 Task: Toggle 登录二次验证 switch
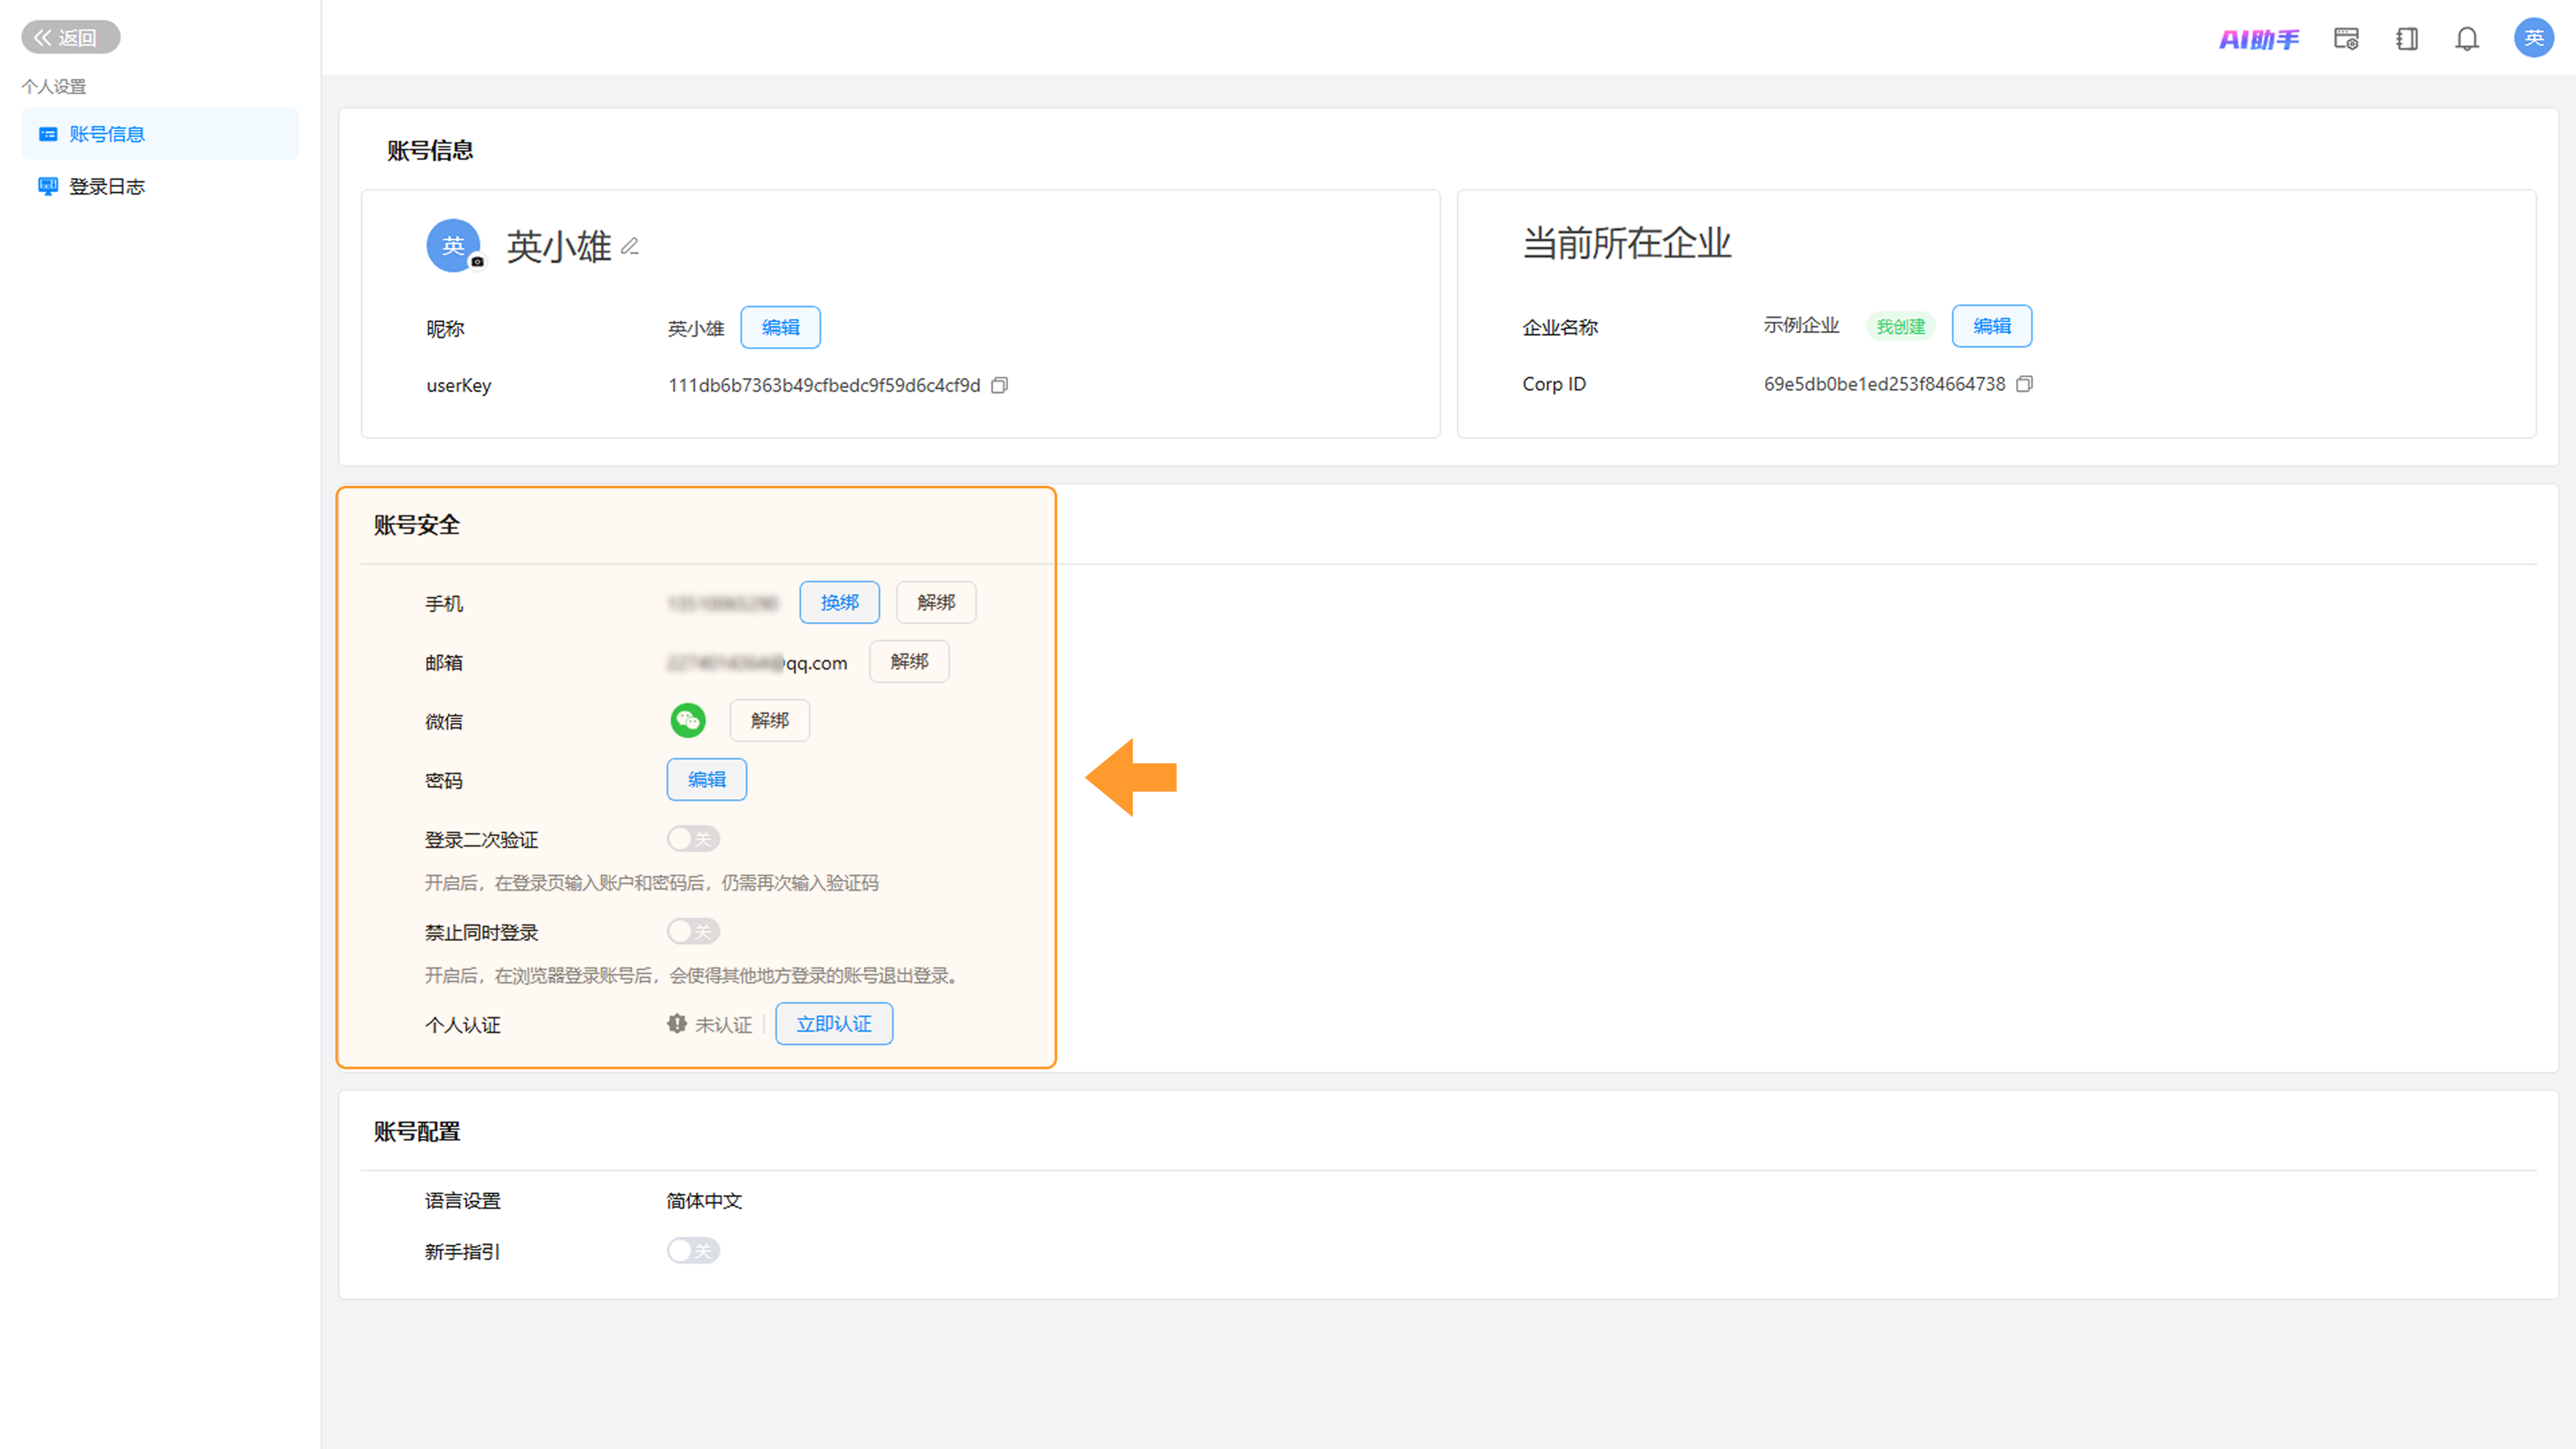pos(693,839)
